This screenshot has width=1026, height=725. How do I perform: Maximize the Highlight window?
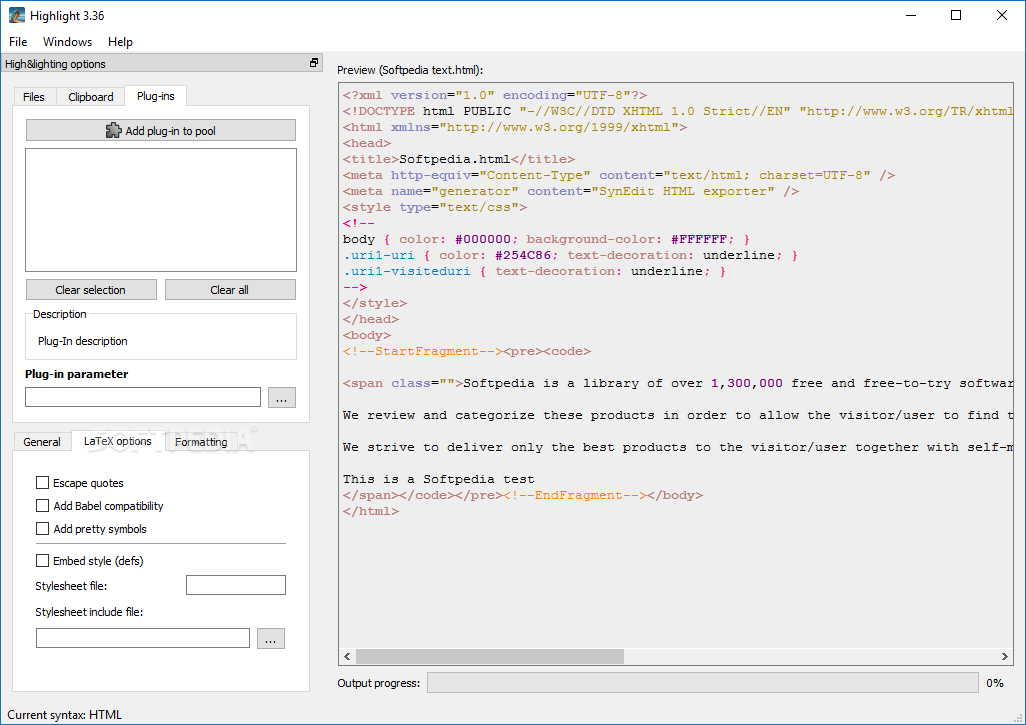point(956,15)
